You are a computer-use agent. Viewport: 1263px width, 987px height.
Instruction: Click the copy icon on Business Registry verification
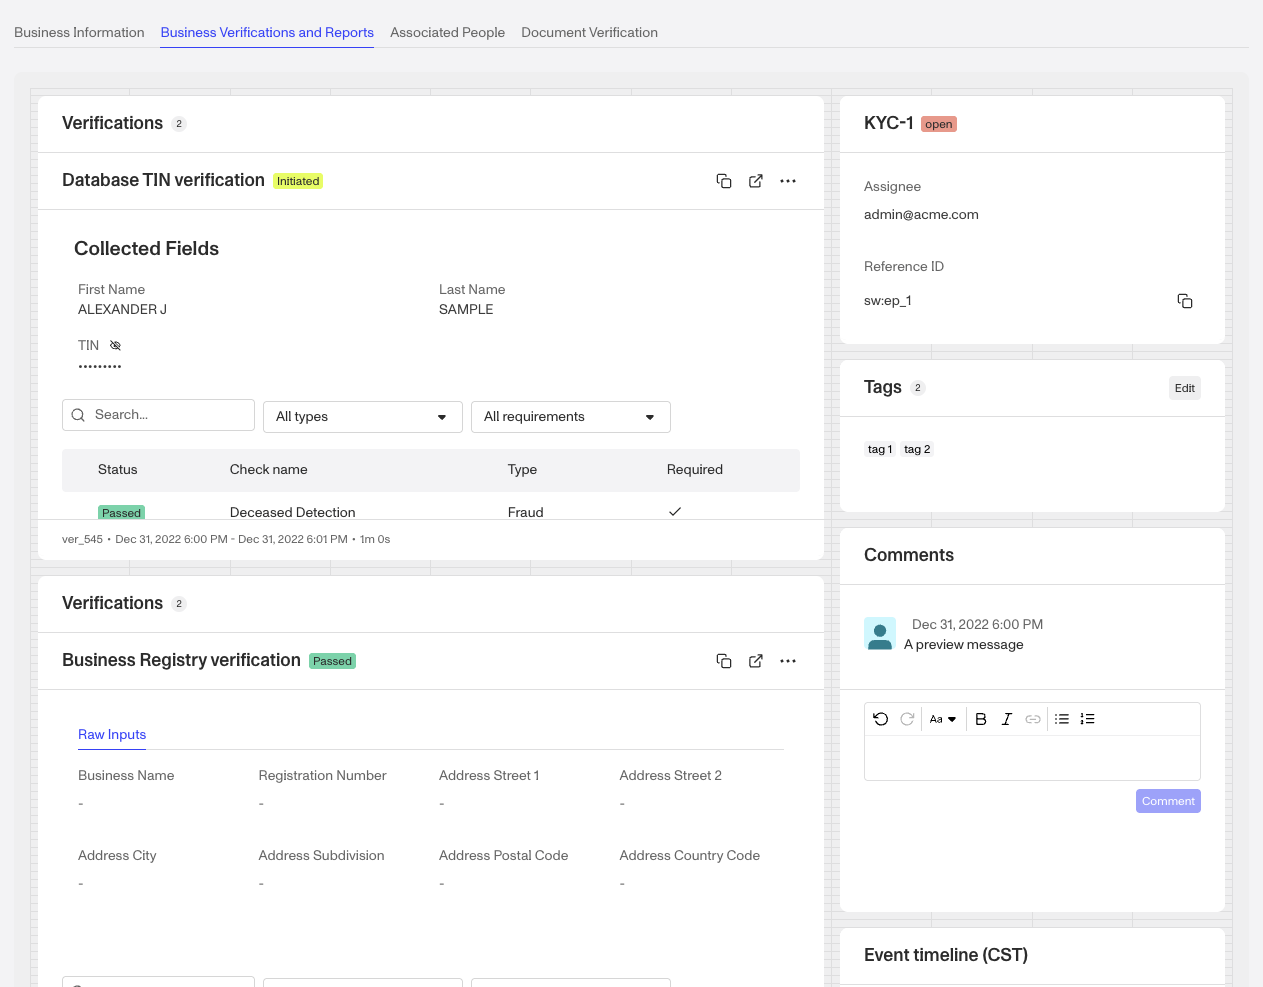[x=724, y=661]
